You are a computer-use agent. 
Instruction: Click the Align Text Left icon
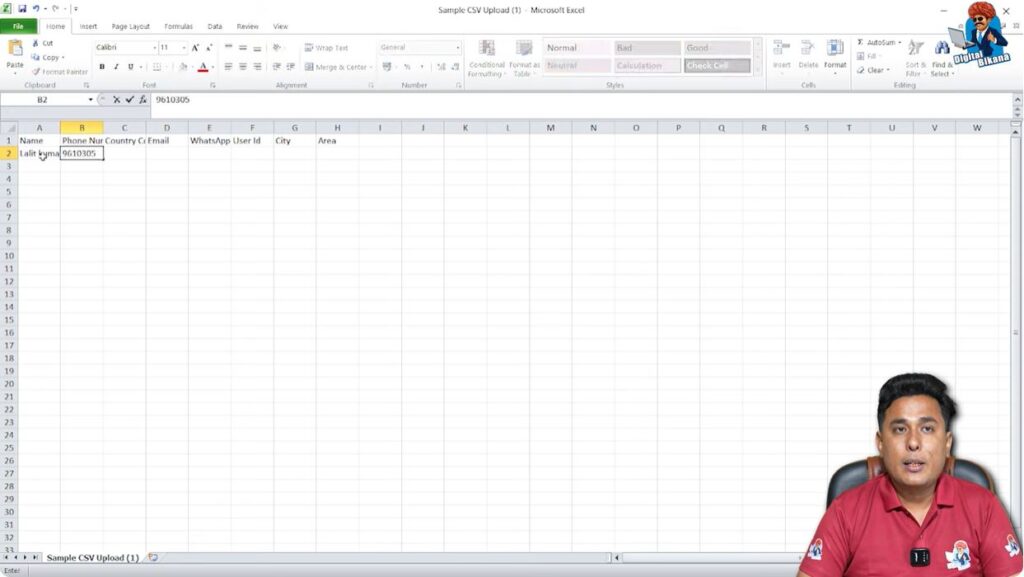tap(229, 67)
